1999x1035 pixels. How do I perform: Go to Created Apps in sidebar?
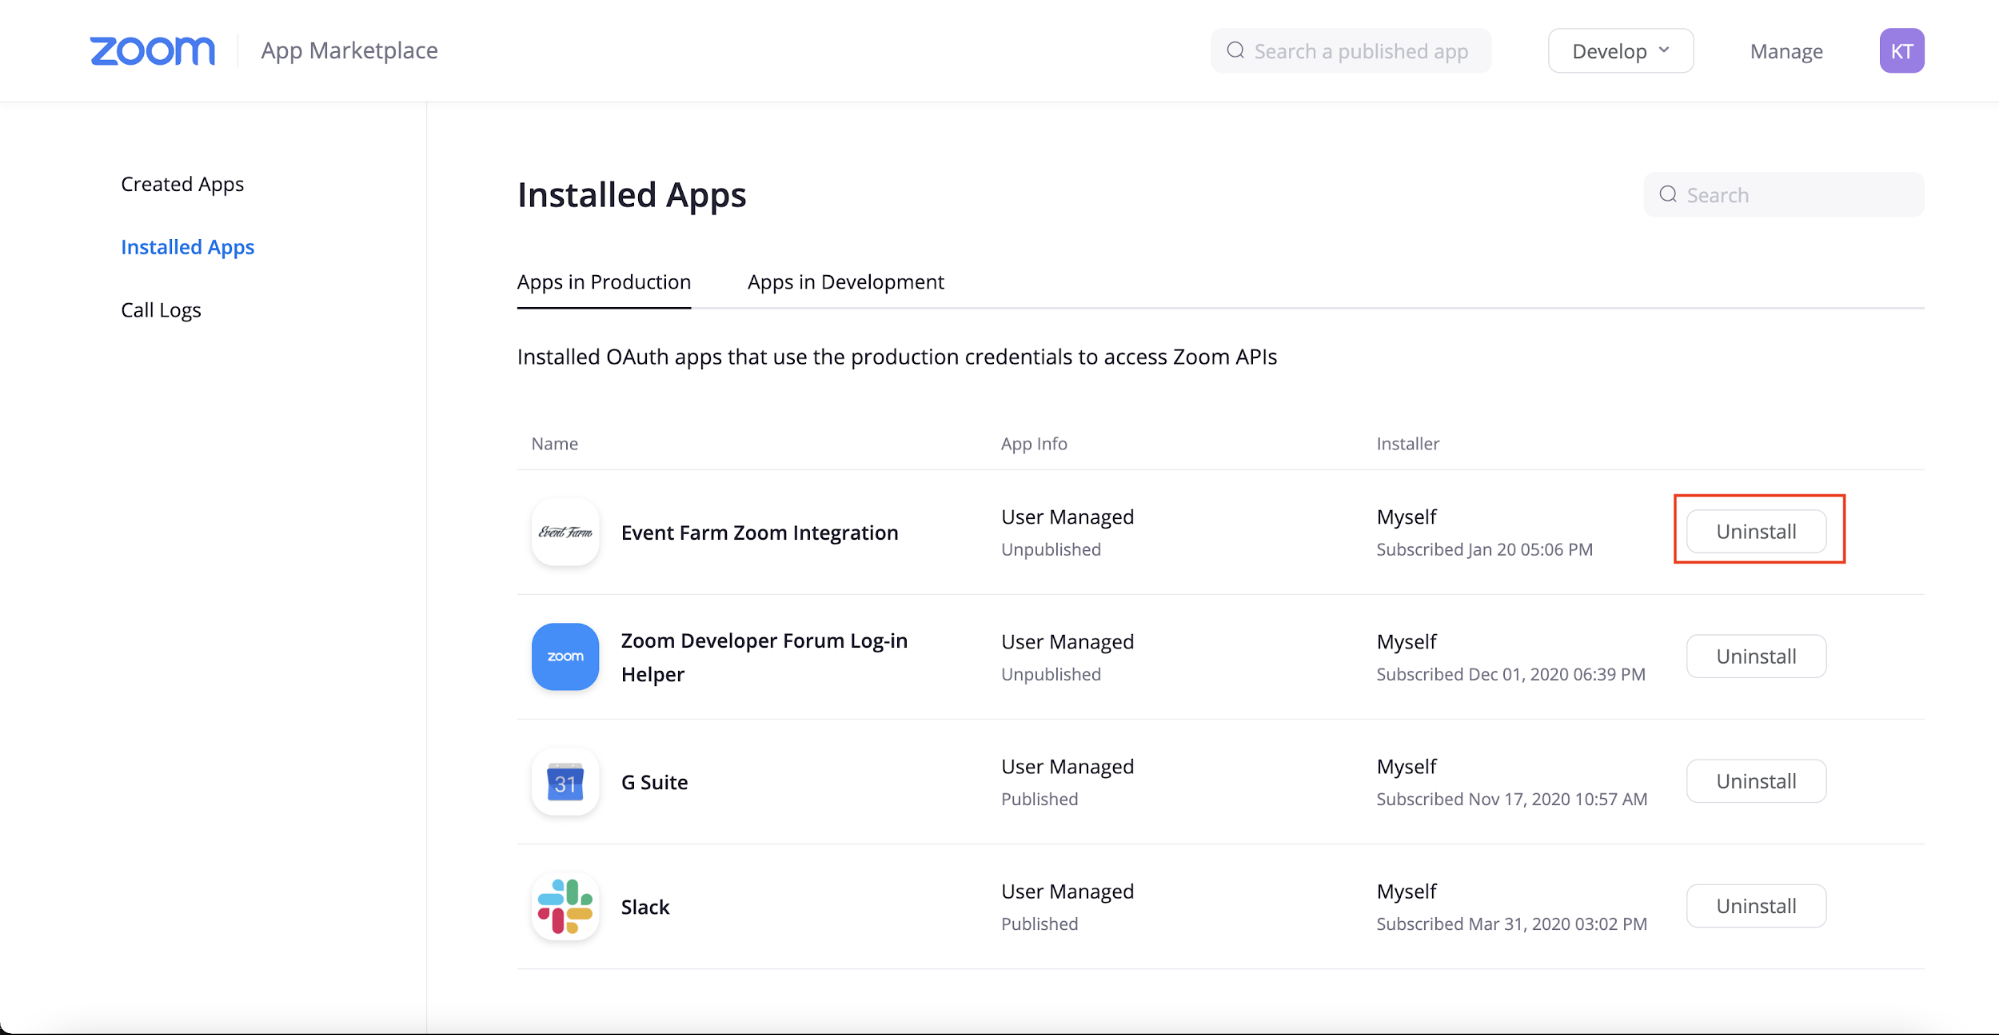tap(182, 184)
